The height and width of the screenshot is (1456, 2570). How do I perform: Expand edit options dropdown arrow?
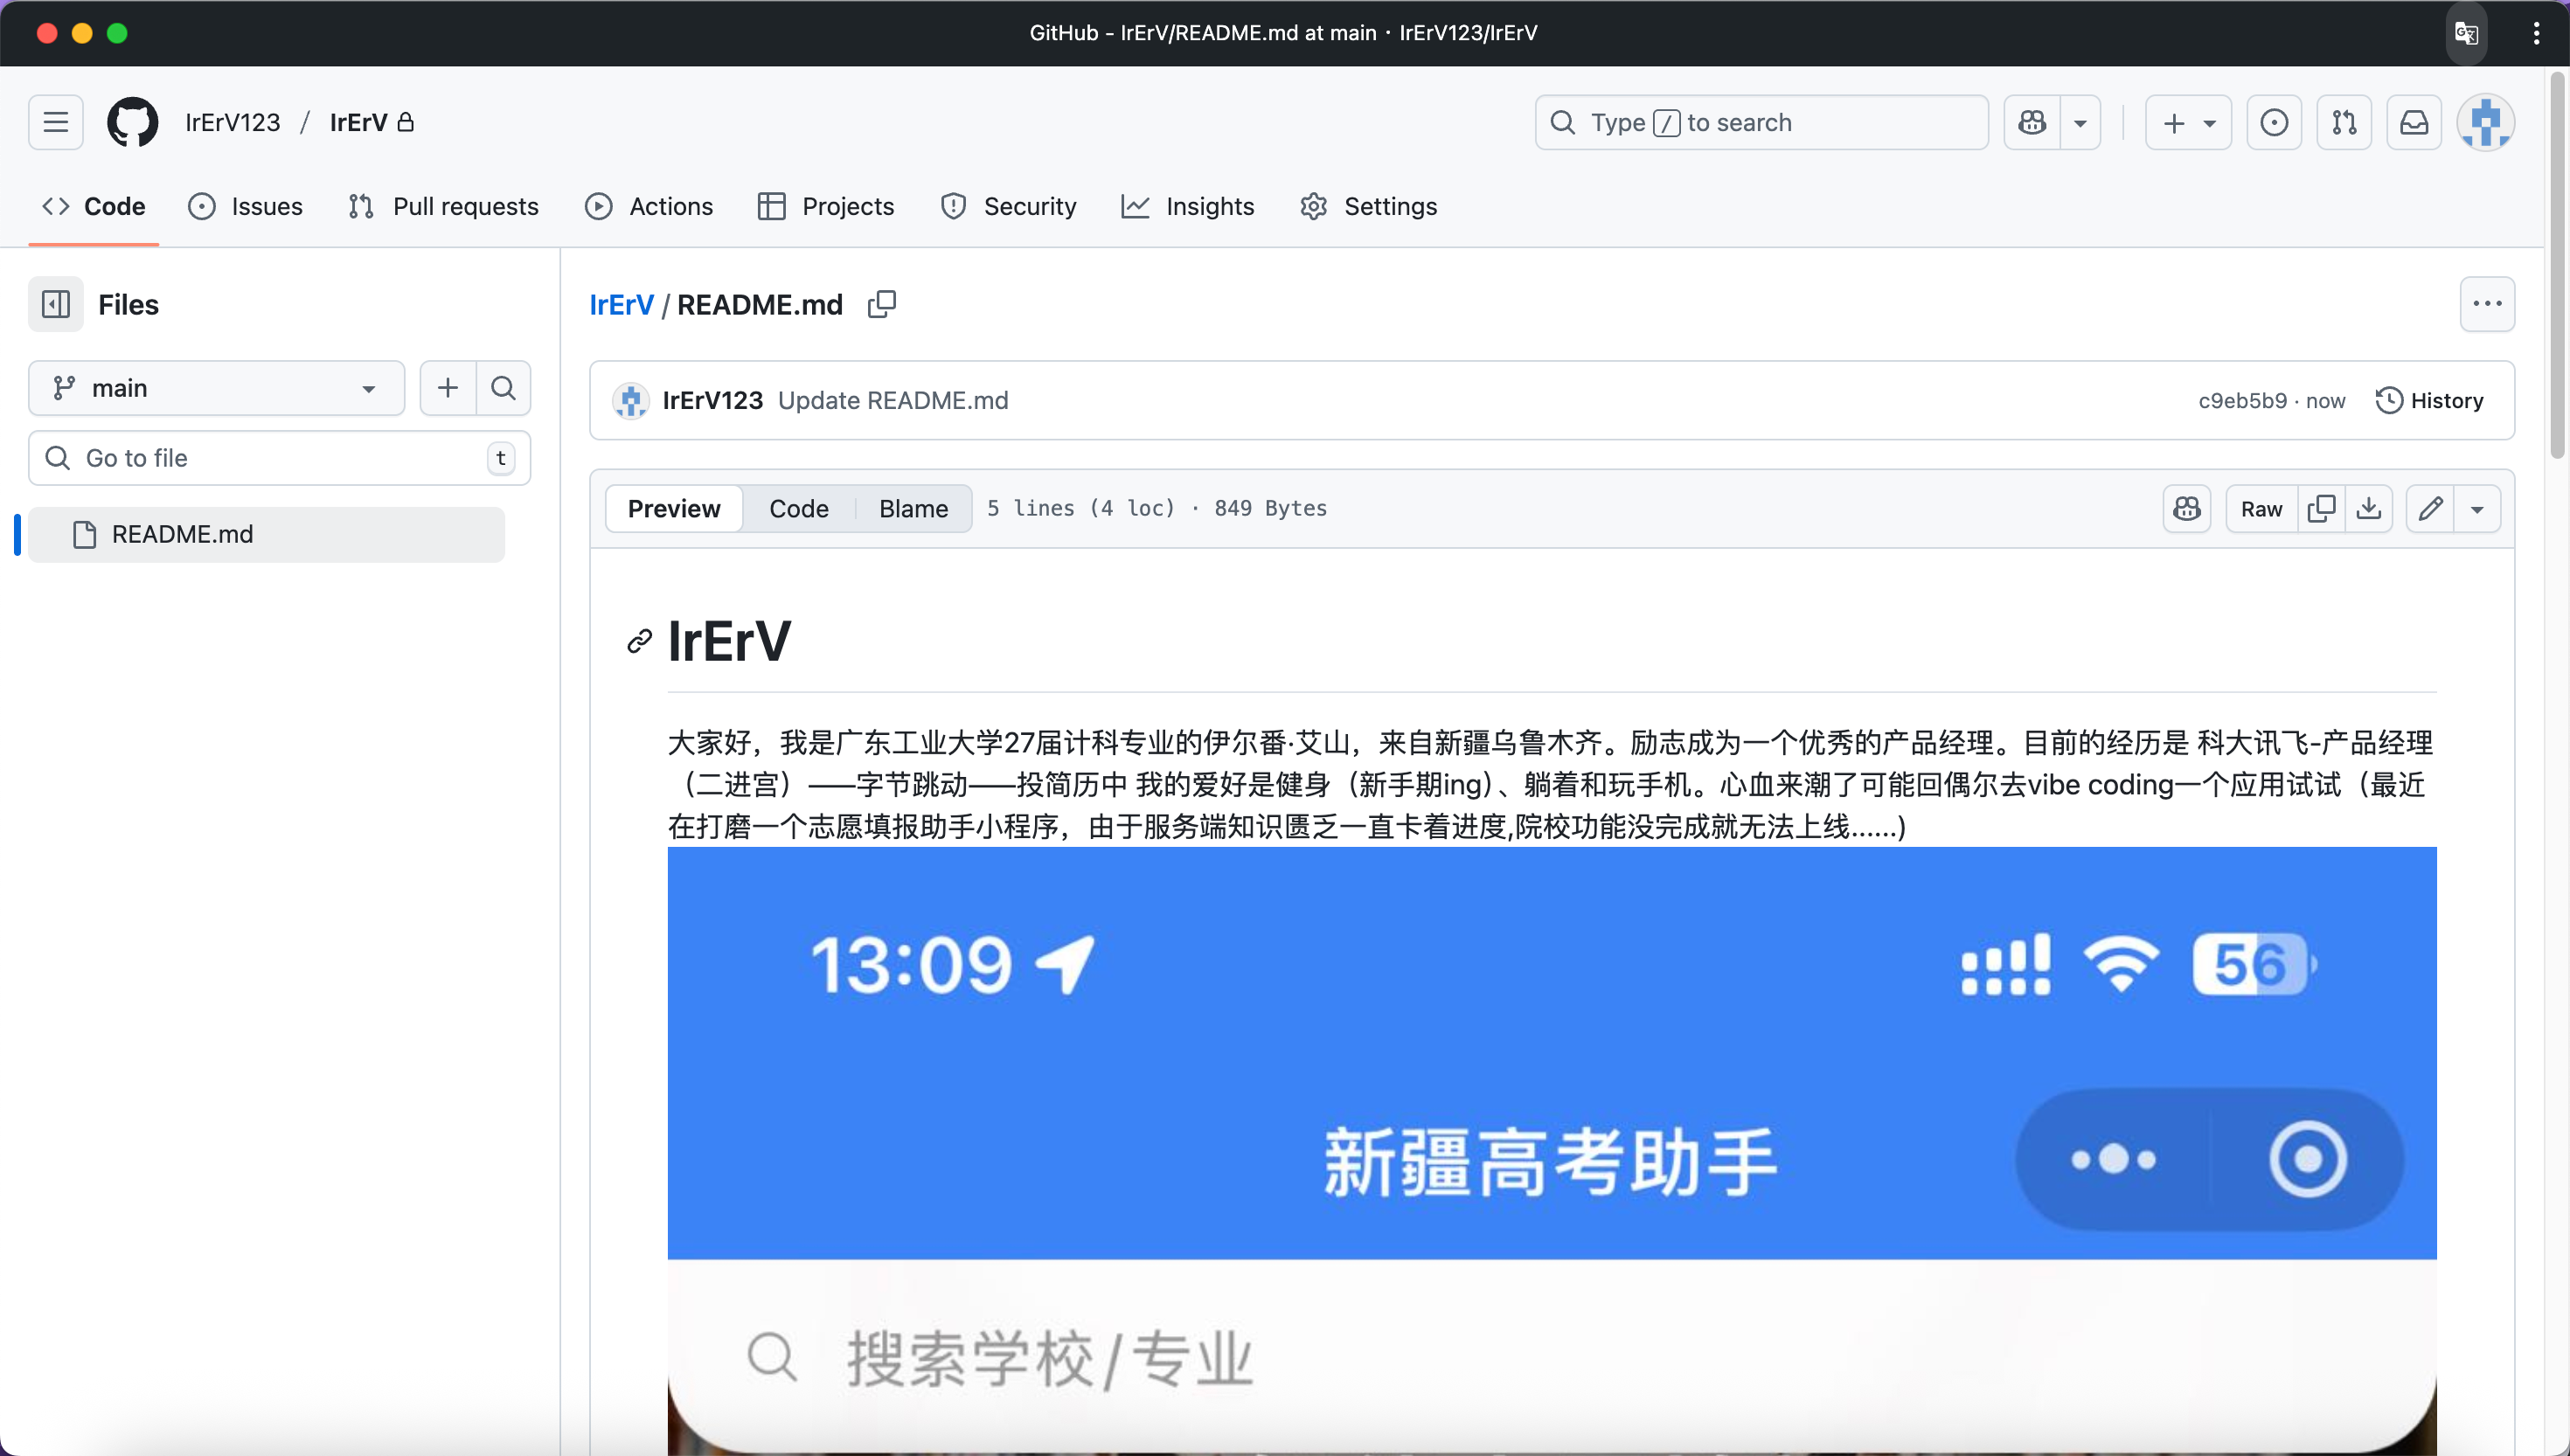pos(2477,508)
